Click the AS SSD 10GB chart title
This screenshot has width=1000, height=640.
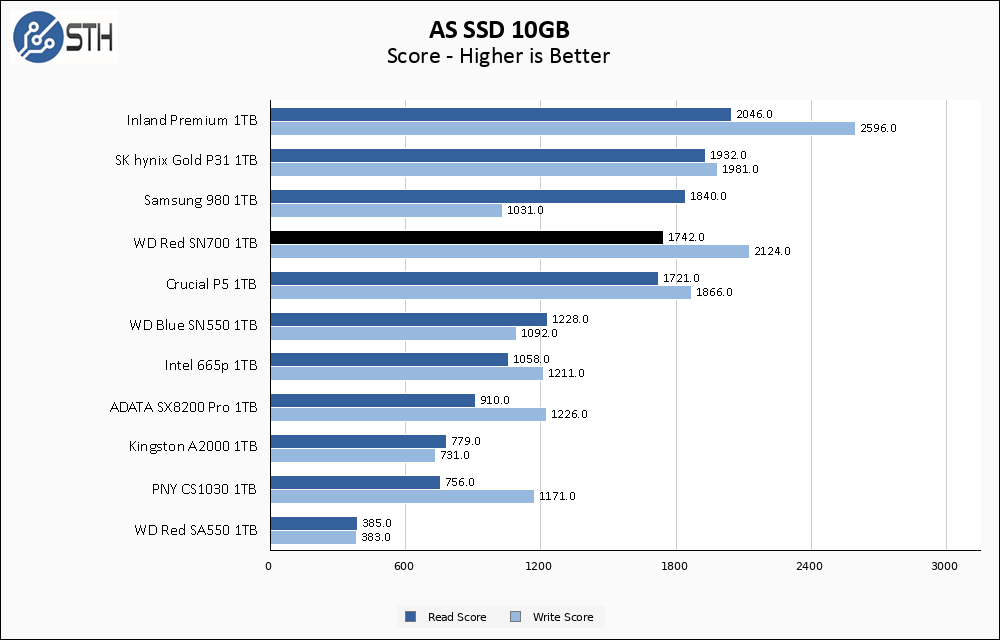499,29
